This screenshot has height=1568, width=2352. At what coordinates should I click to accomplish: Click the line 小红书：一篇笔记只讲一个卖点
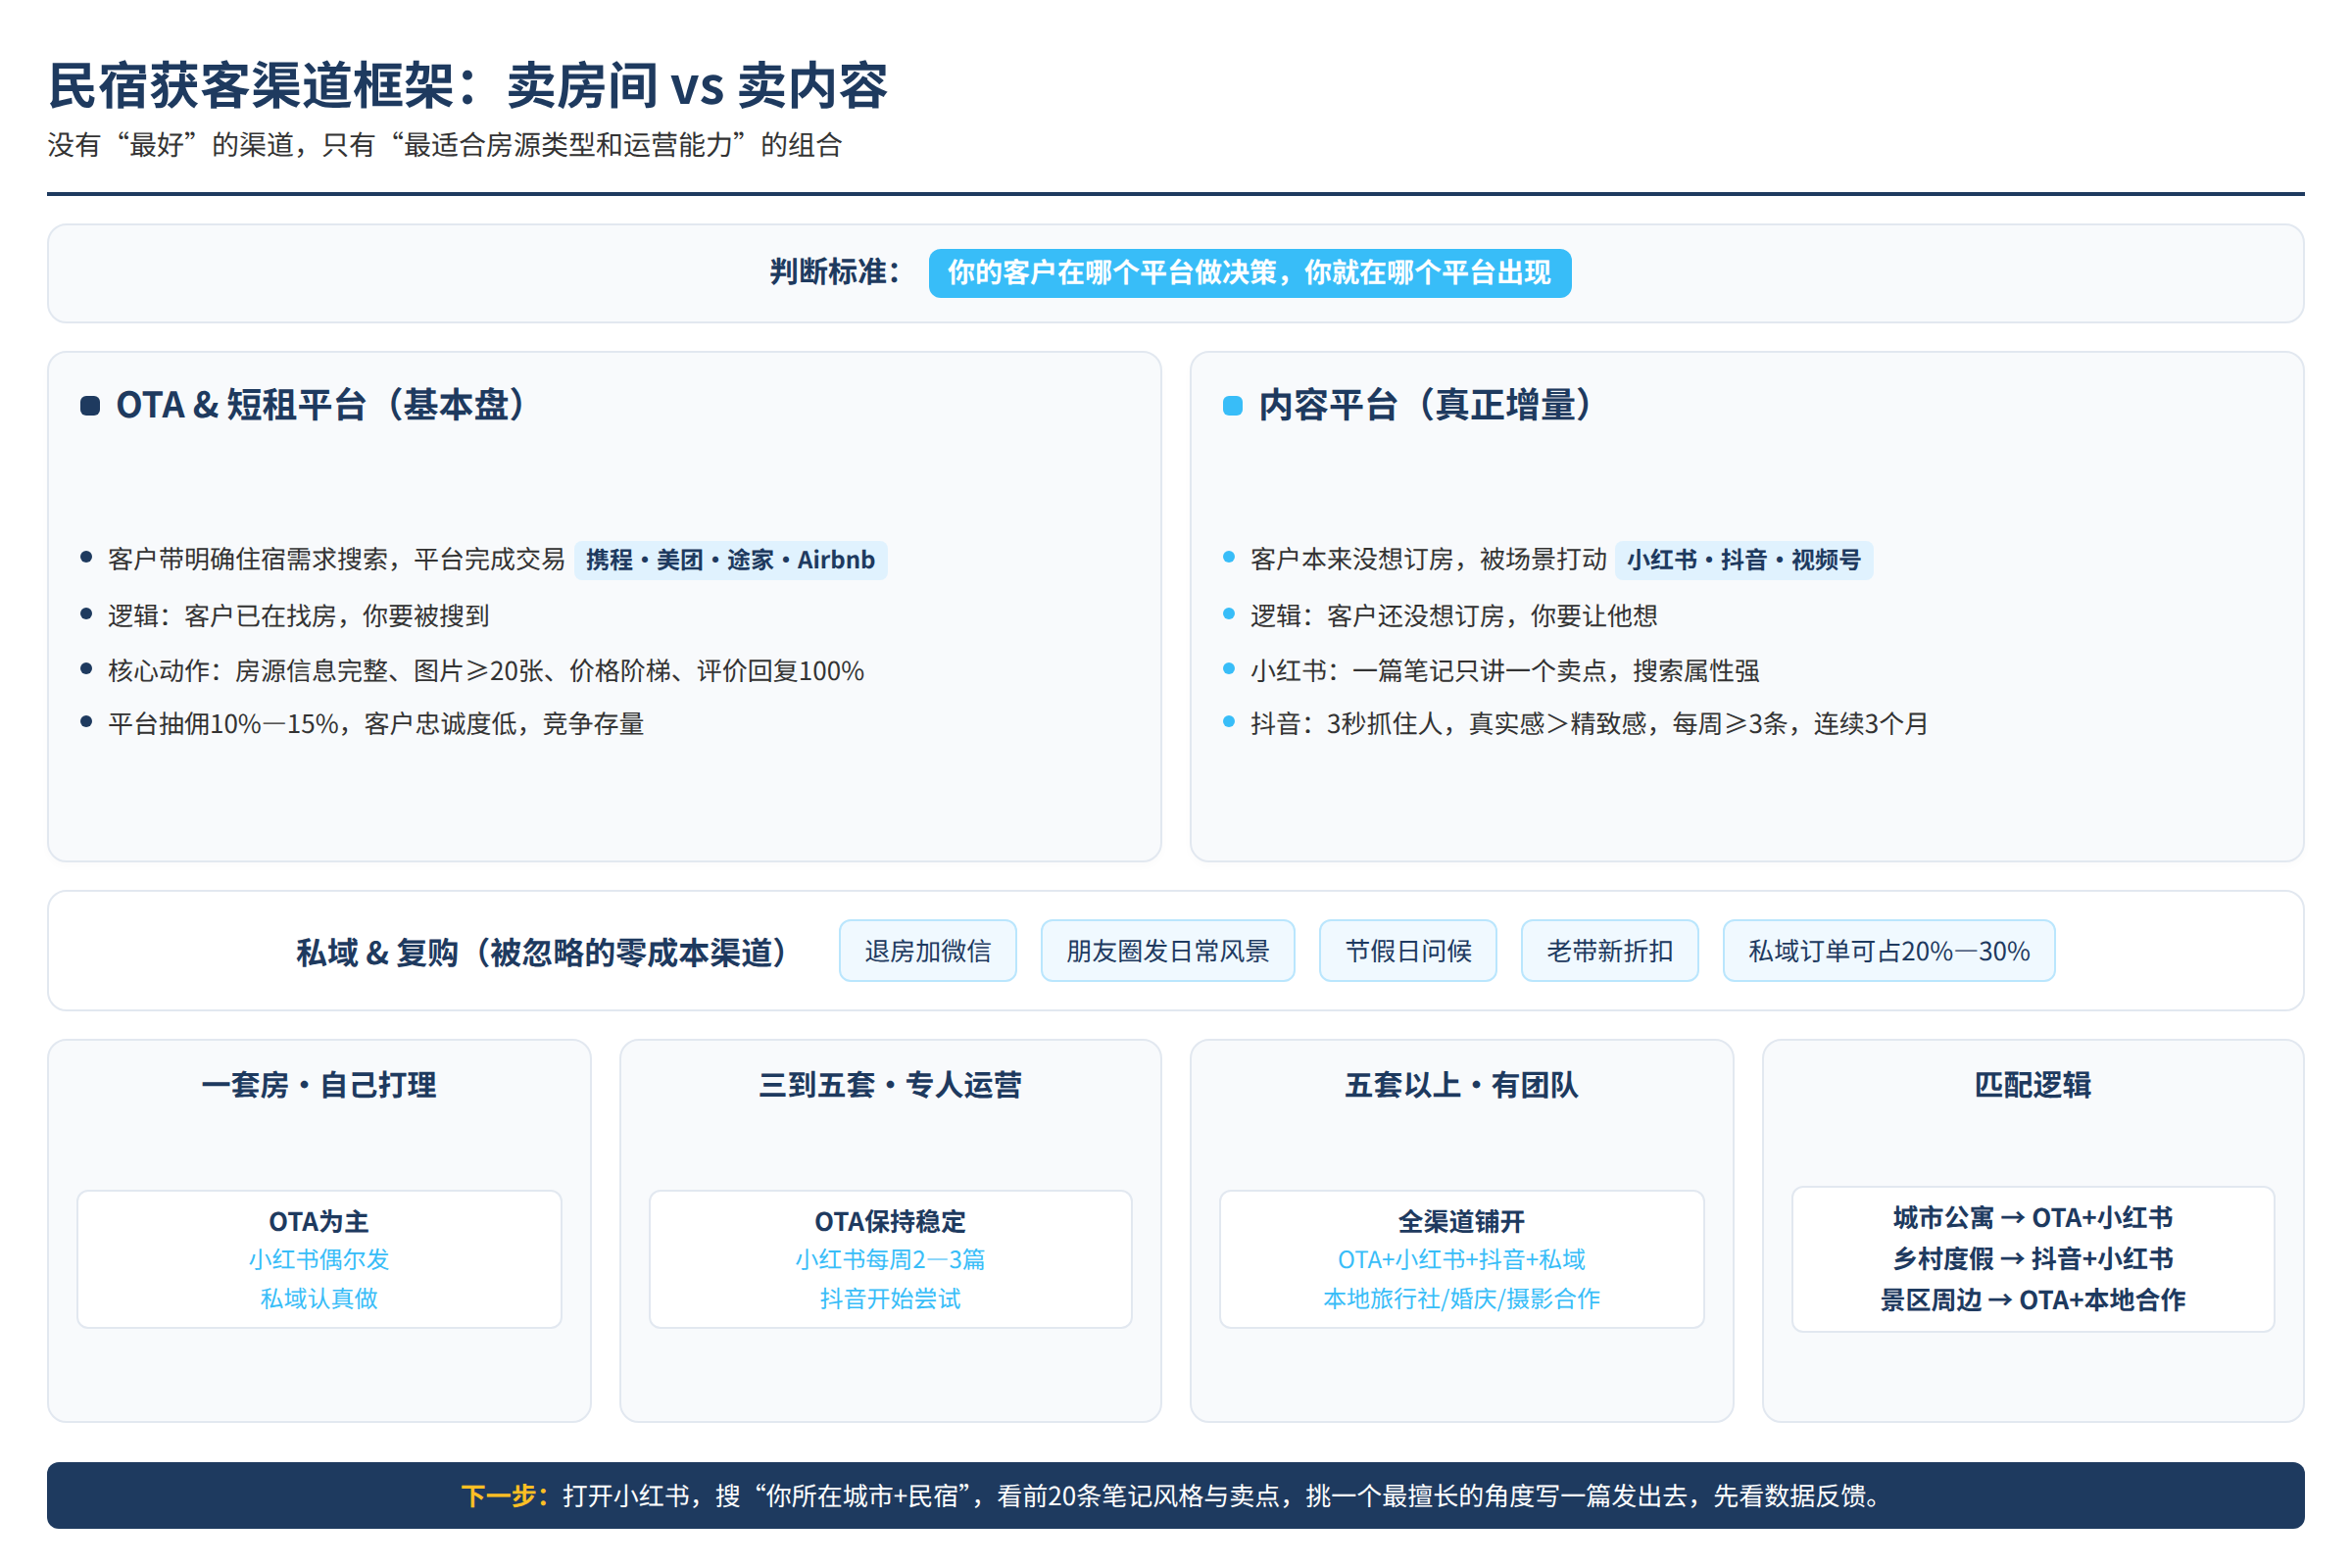[x=1505, y=670]
